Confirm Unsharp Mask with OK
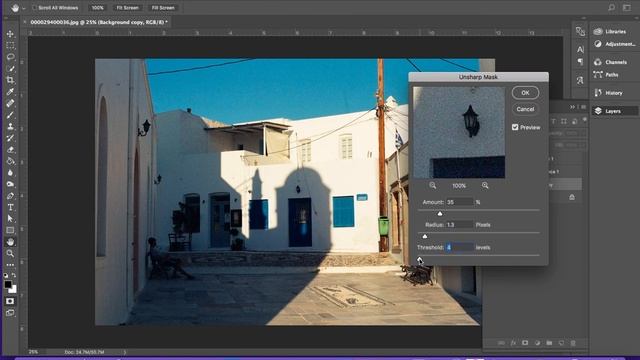 tap(525, 93)
